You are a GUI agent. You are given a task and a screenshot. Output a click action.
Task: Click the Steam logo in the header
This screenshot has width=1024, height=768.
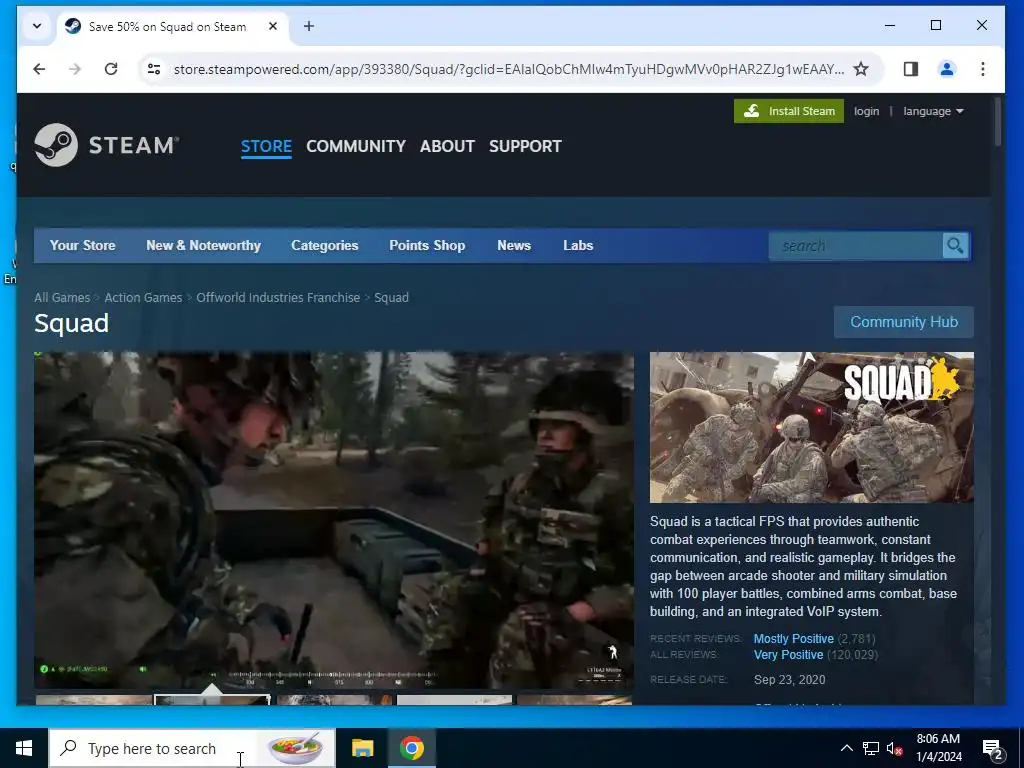coord(106,145)
